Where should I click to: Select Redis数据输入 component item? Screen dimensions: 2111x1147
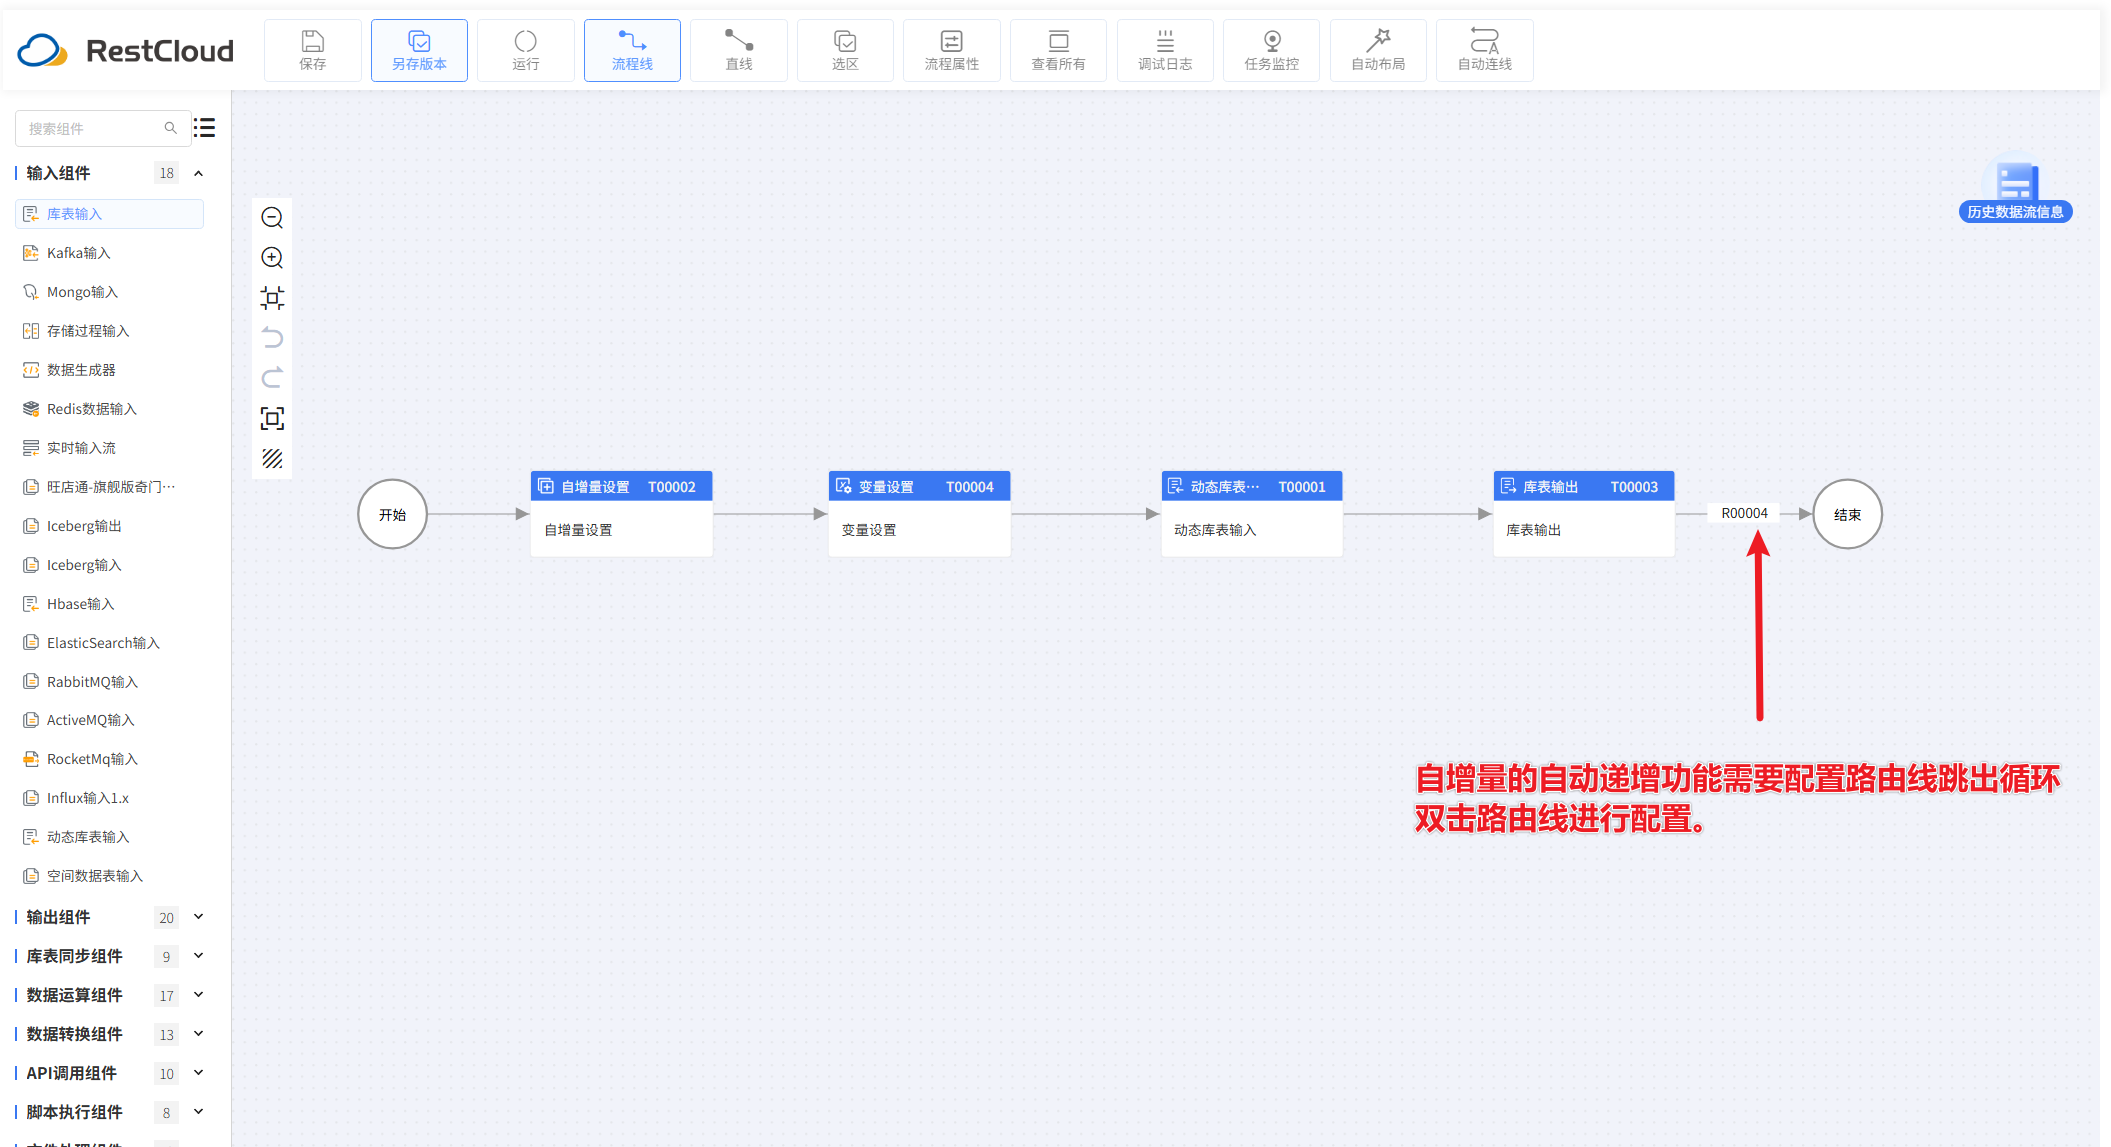91,409
